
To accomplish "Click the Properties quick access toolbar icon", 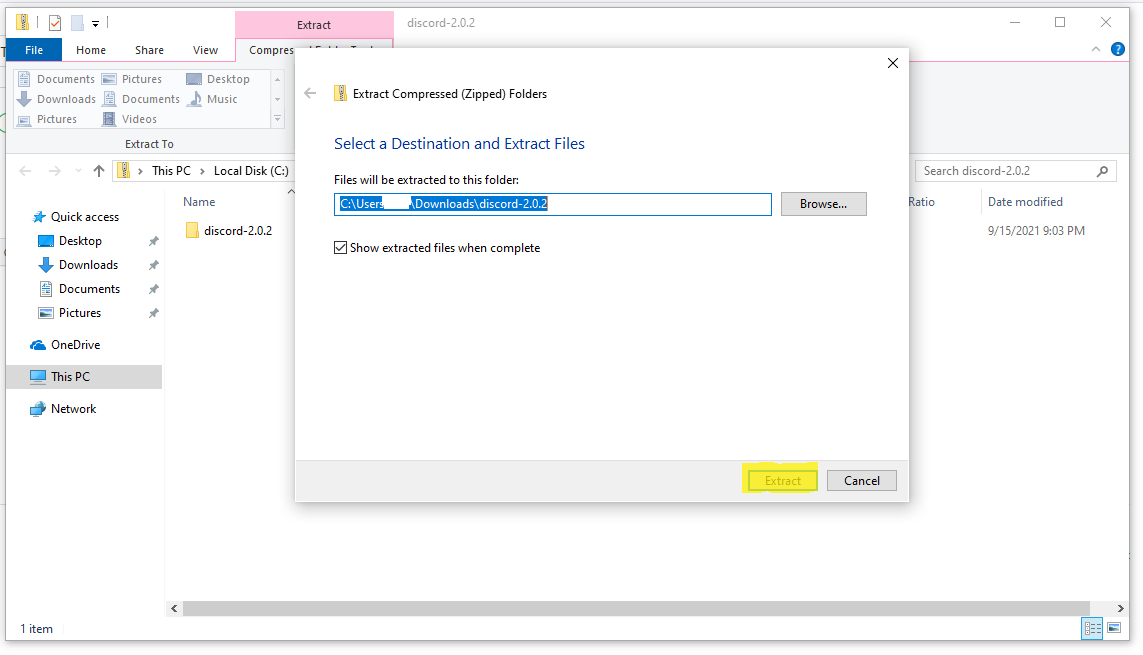I will (x=55, y=23).
